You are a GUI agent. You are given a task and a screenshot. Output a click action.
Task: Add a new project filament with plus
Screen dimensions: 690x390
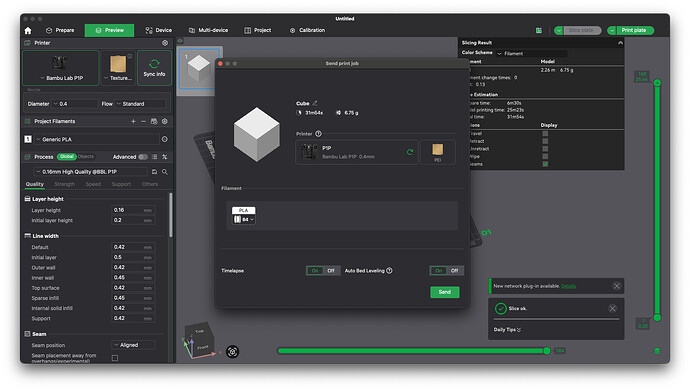pos(133,121)
